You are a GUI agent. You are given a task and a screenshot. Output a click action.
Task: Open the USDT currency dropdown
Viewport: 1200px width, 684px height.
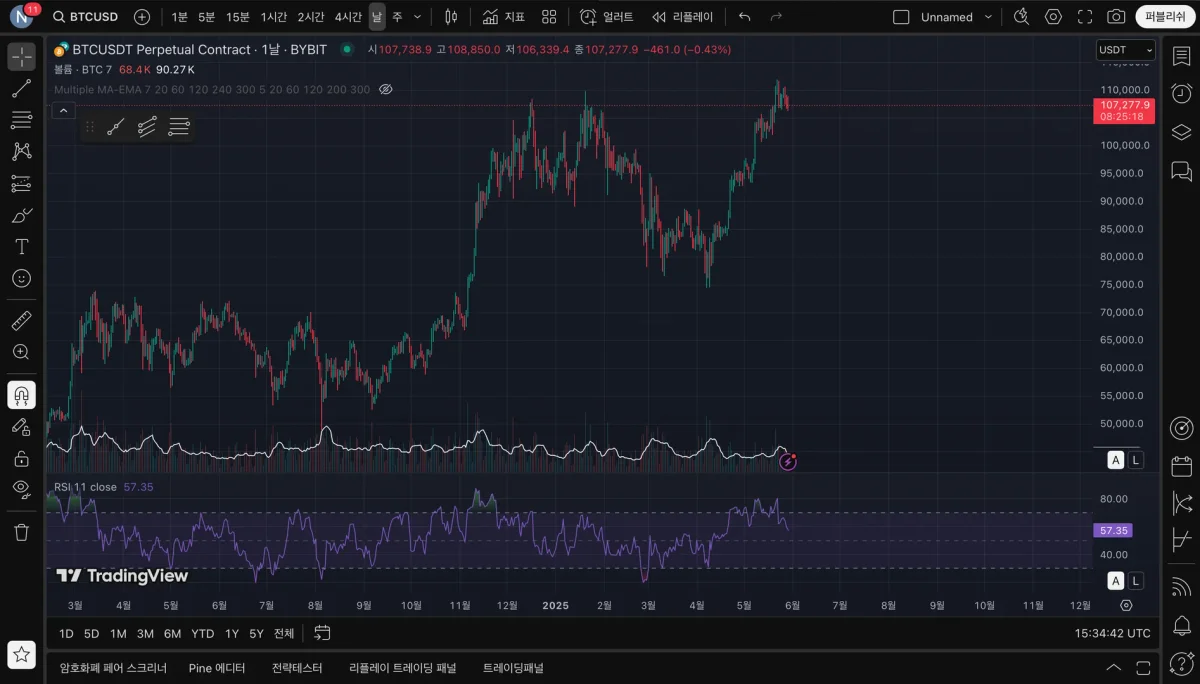click(x=1125, y=50)
